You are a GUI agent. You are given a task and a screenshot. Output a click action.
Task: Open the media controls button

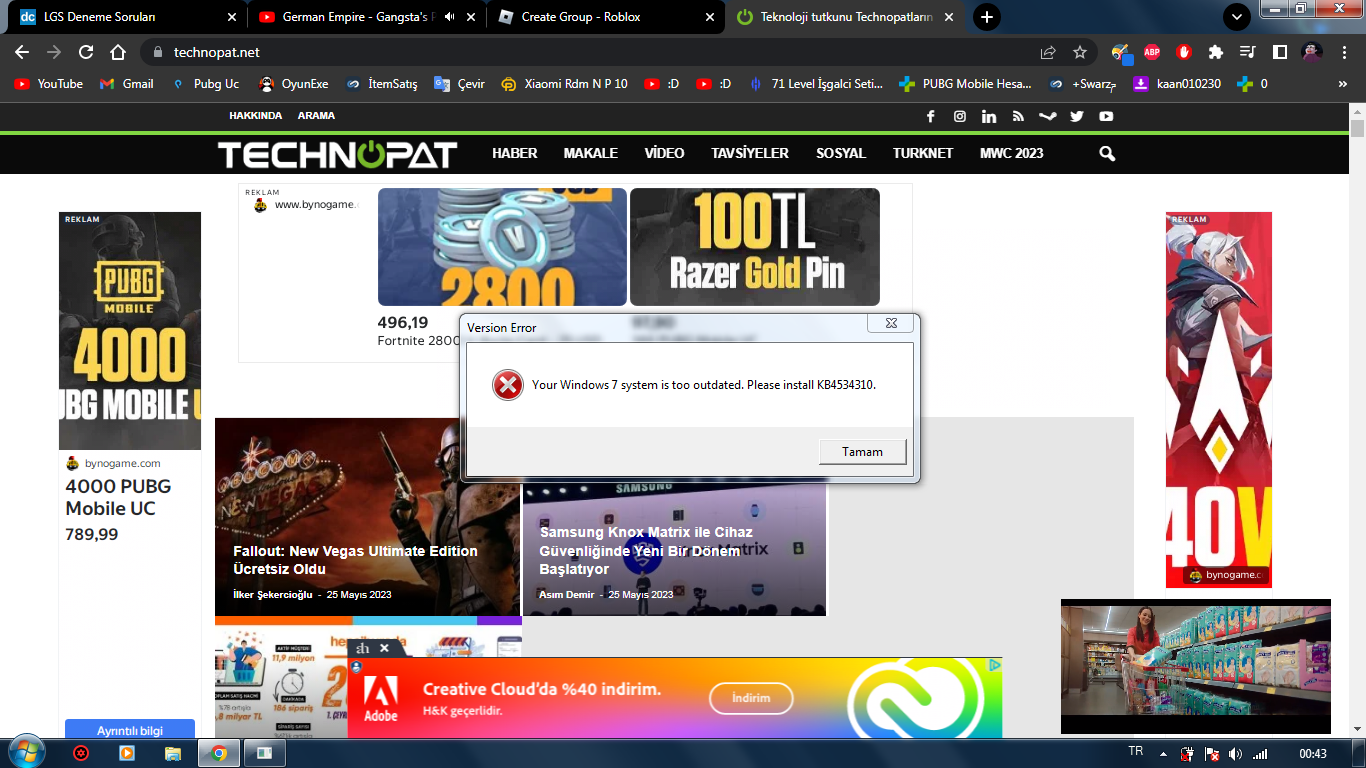coord(1248,52)
